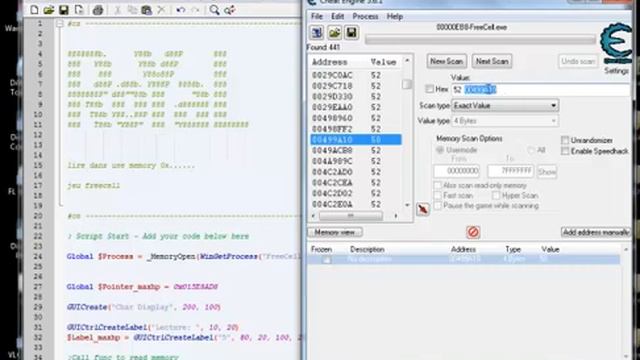Click editor line with $Pointer_maxhp
Image resolution: width=640 pixels, height=360 pixels.
[x=143, y=287]
